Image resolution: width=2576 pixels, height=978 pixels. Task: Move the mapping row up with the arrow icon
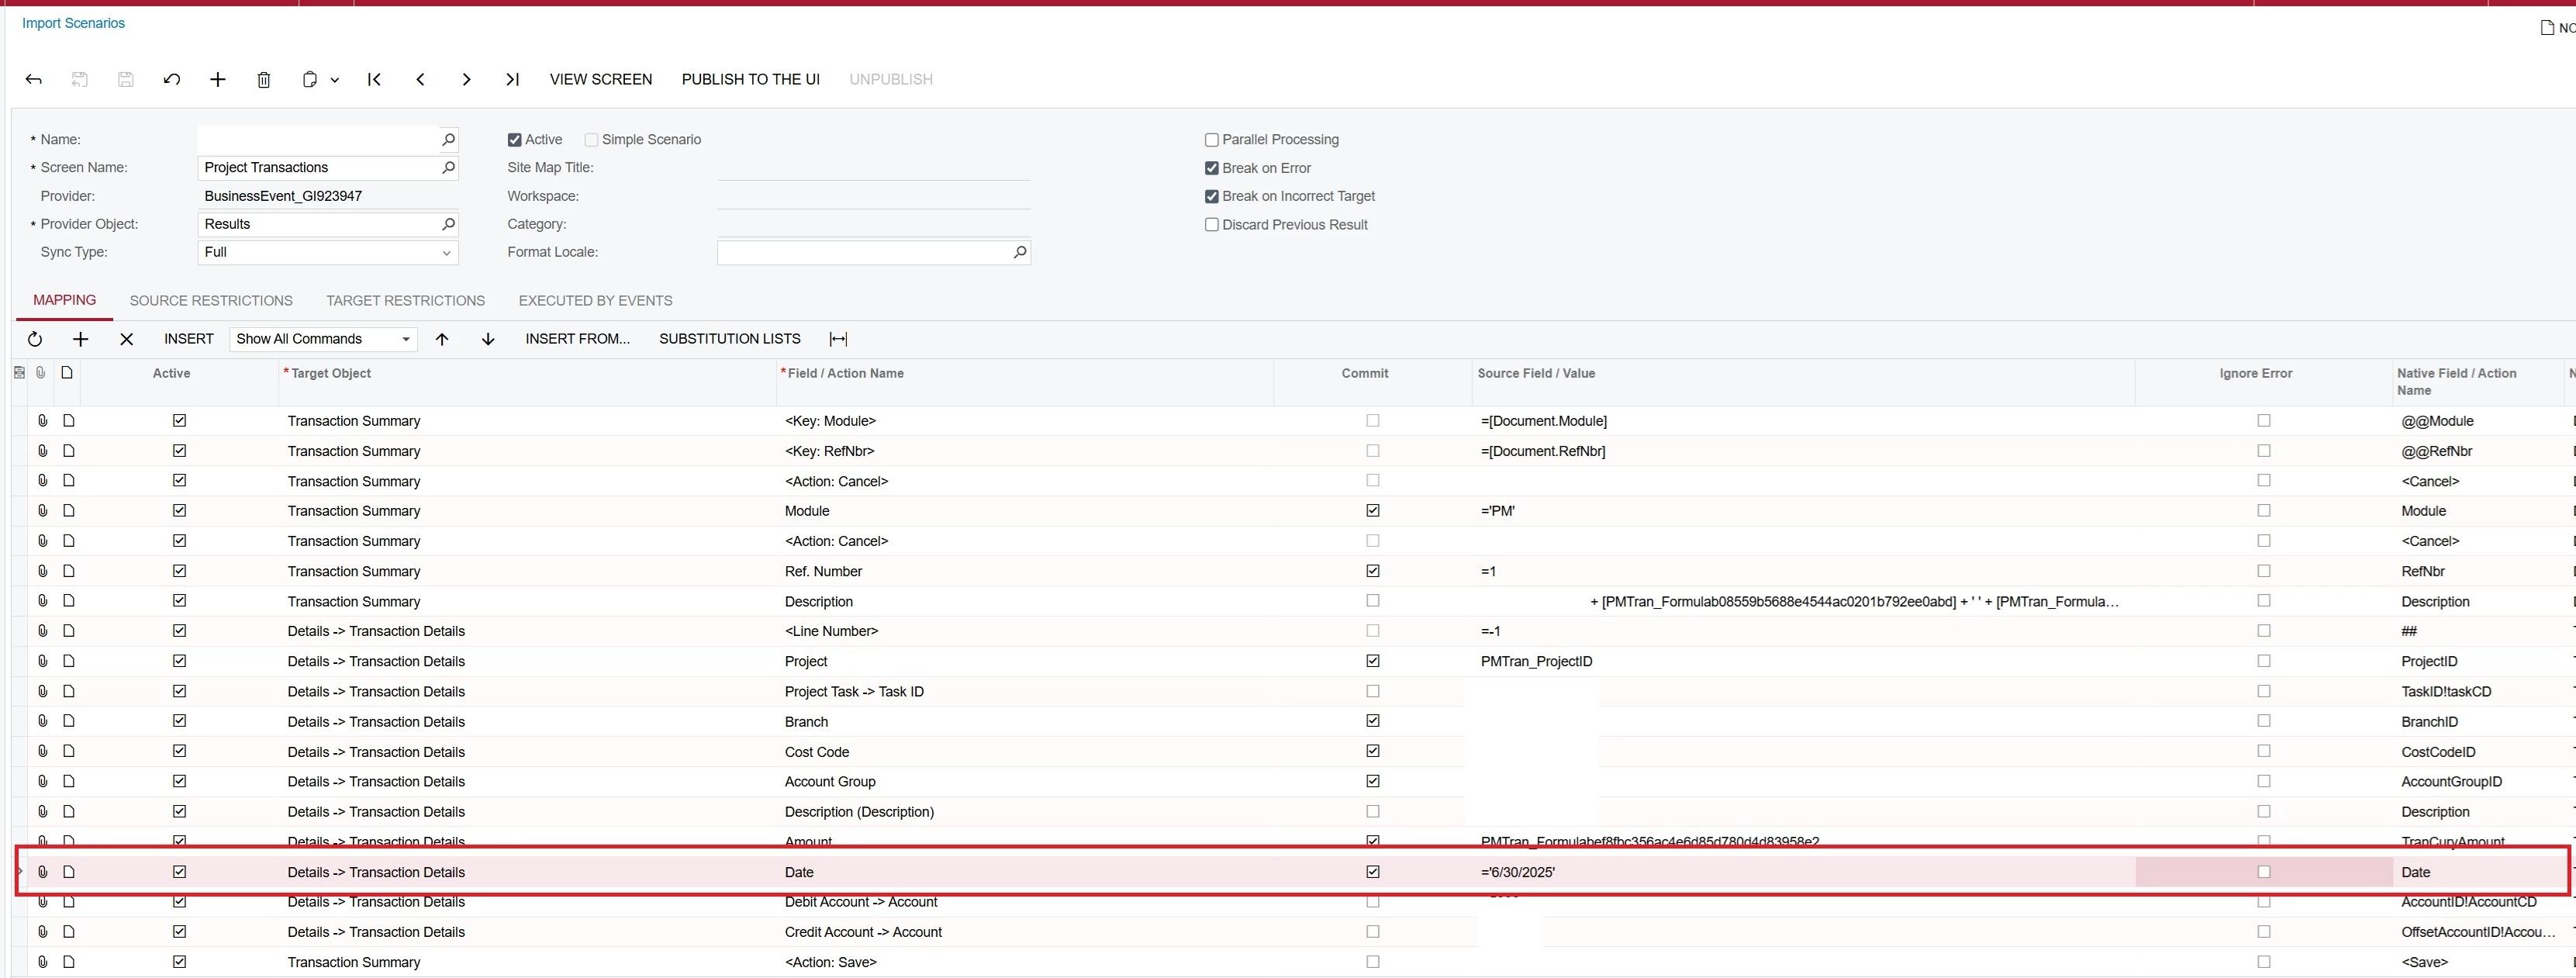[x=442, y=339]
